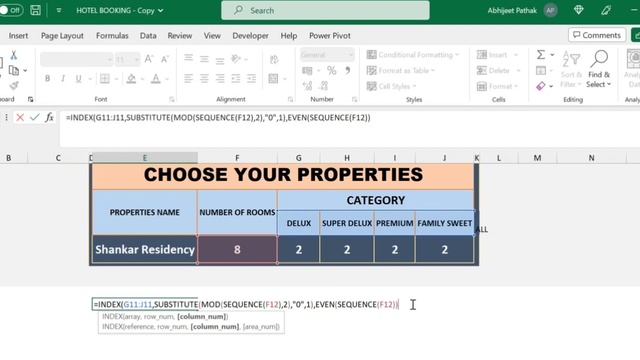640x360 pixels.
Task: Open Format as Table menu
Action: [400, 71]
